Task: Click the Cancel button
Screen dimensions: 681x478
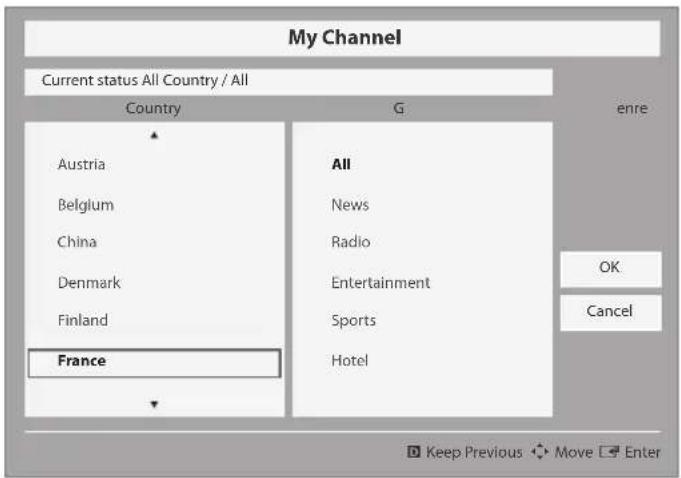Action: (x=611, y=313)
